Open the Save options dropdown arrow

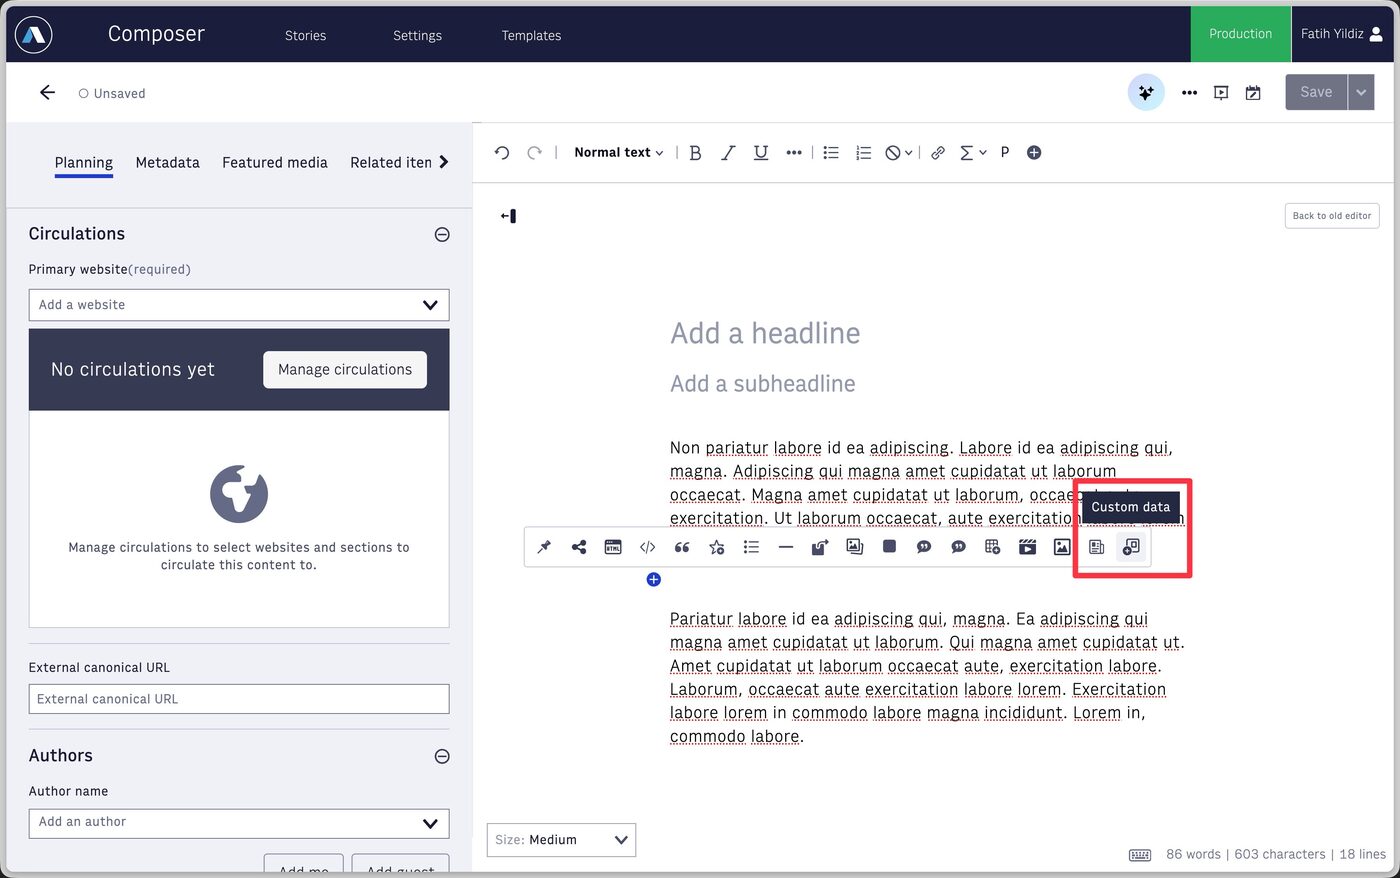[1361, 92]
